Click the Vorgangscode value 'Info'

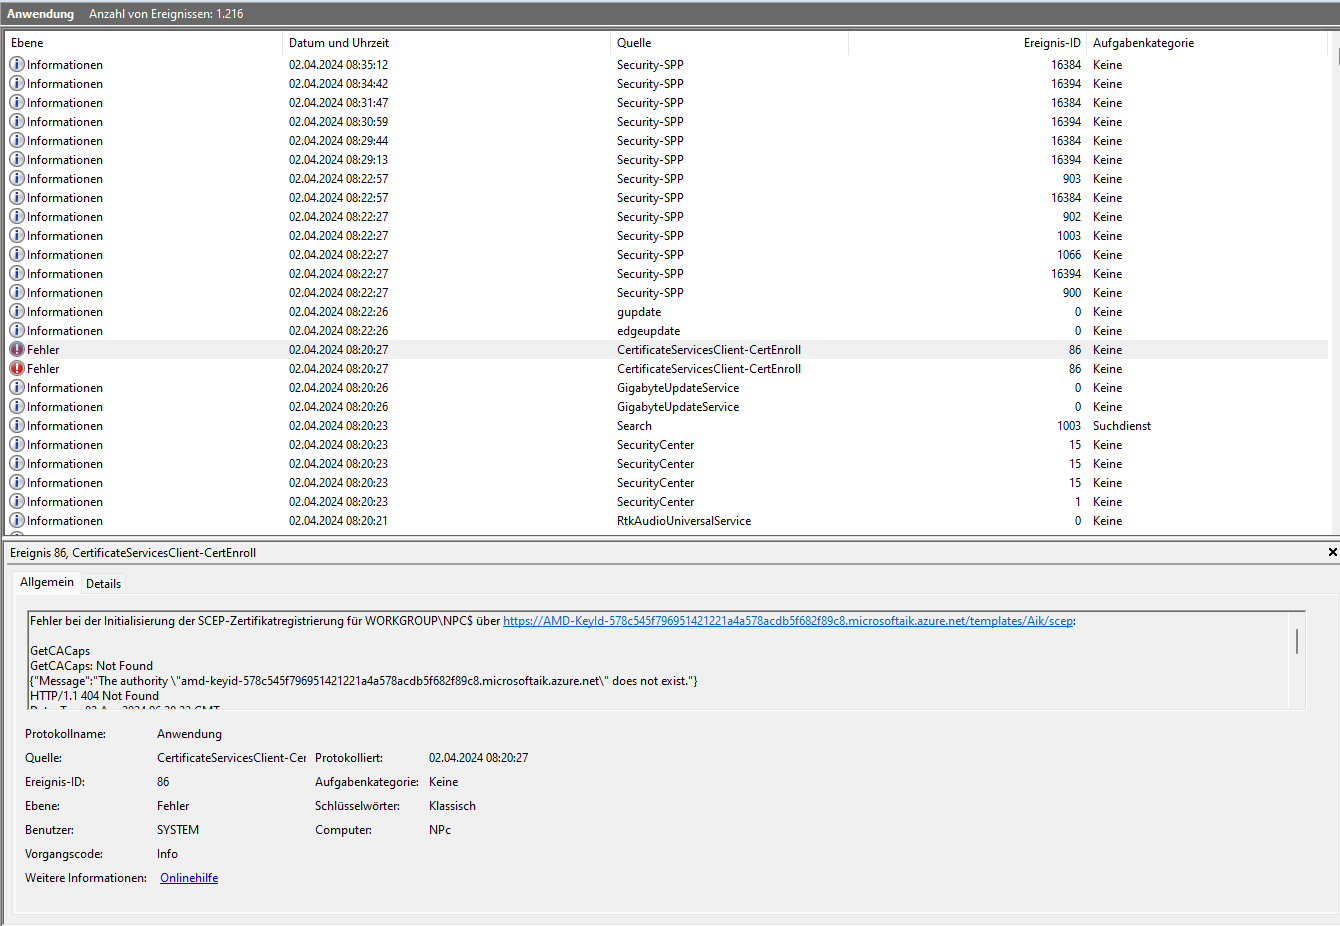pyautogui.click(x=167, y=854)
